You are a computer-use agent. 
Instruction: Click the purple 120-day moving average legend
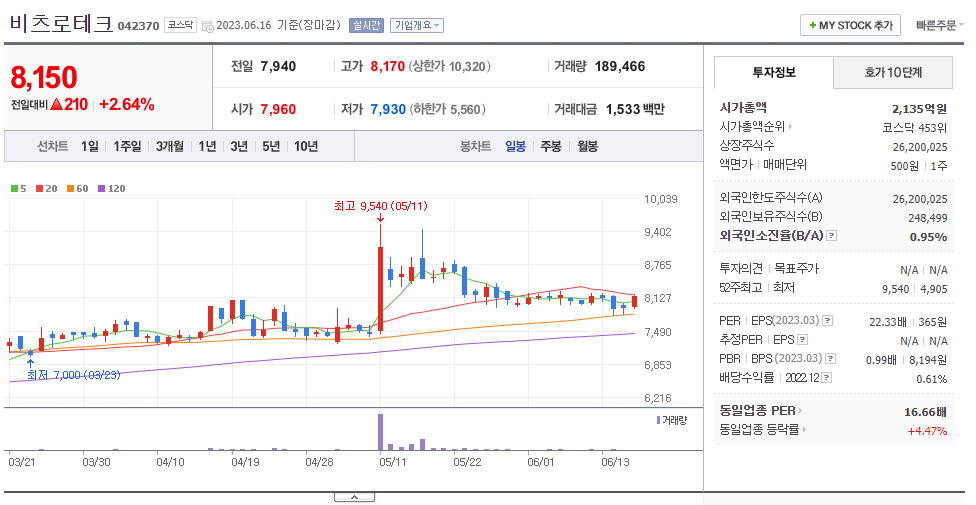(x=111, y=189)
